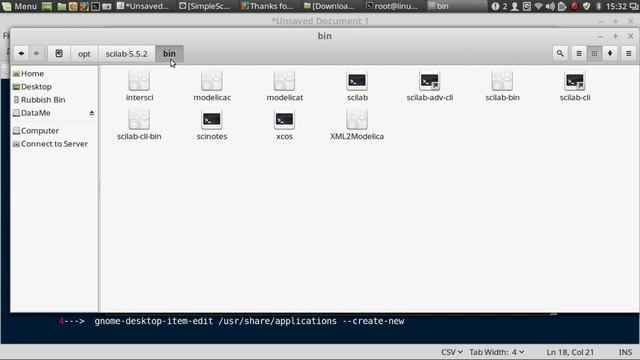The width and height of the screenshot is (640, 360).
Task: Switch to list view
Action: (x=579, y=53)
